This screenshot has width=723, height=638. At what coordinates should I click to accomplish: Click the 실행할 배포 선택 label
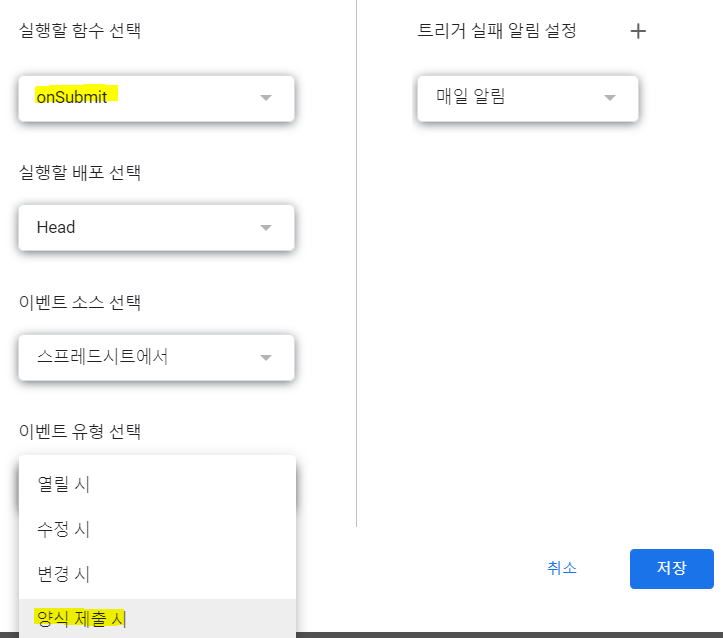79,172
